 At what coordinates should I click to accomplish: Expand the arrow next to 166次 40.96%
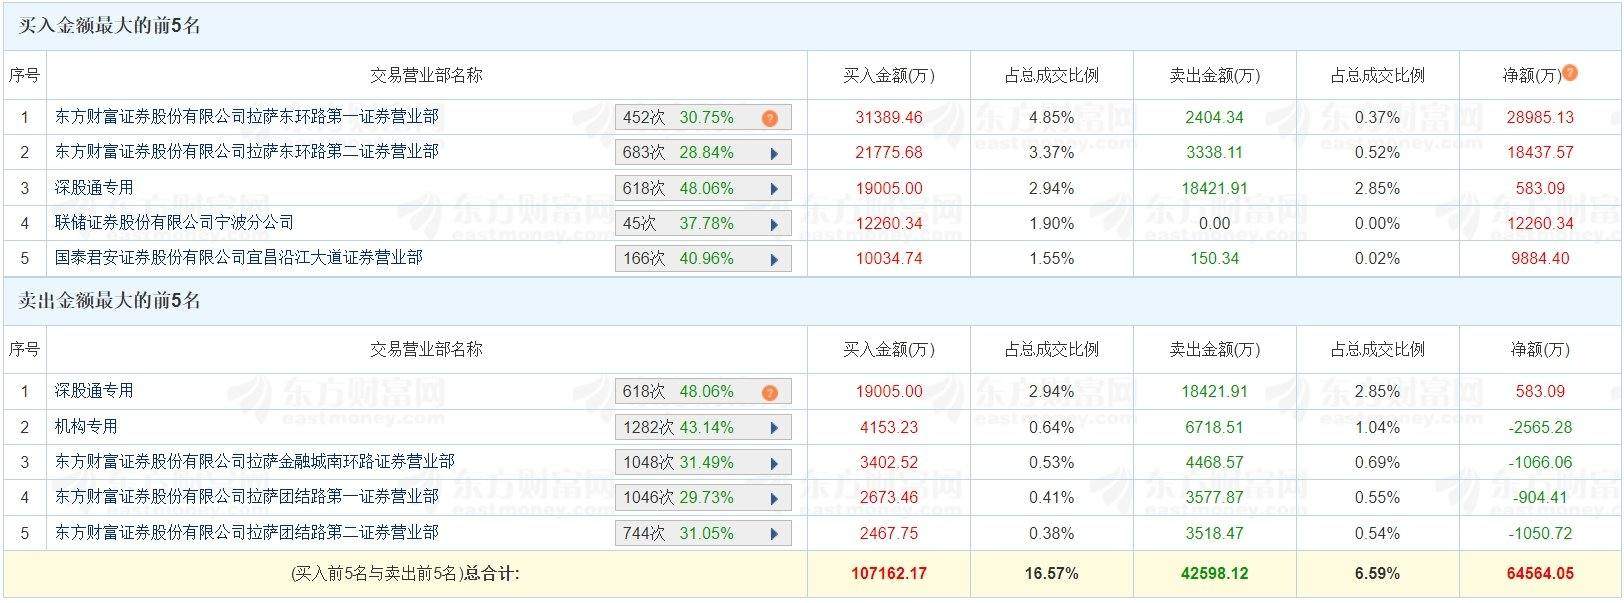pyautogui.click(x=774, y=259)
